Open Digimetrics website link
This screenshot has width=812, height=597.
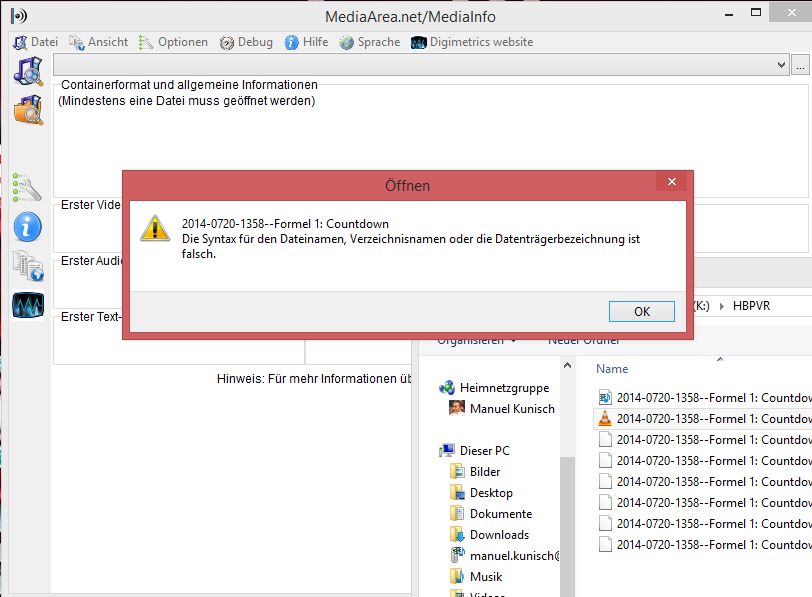click(472, 42)
